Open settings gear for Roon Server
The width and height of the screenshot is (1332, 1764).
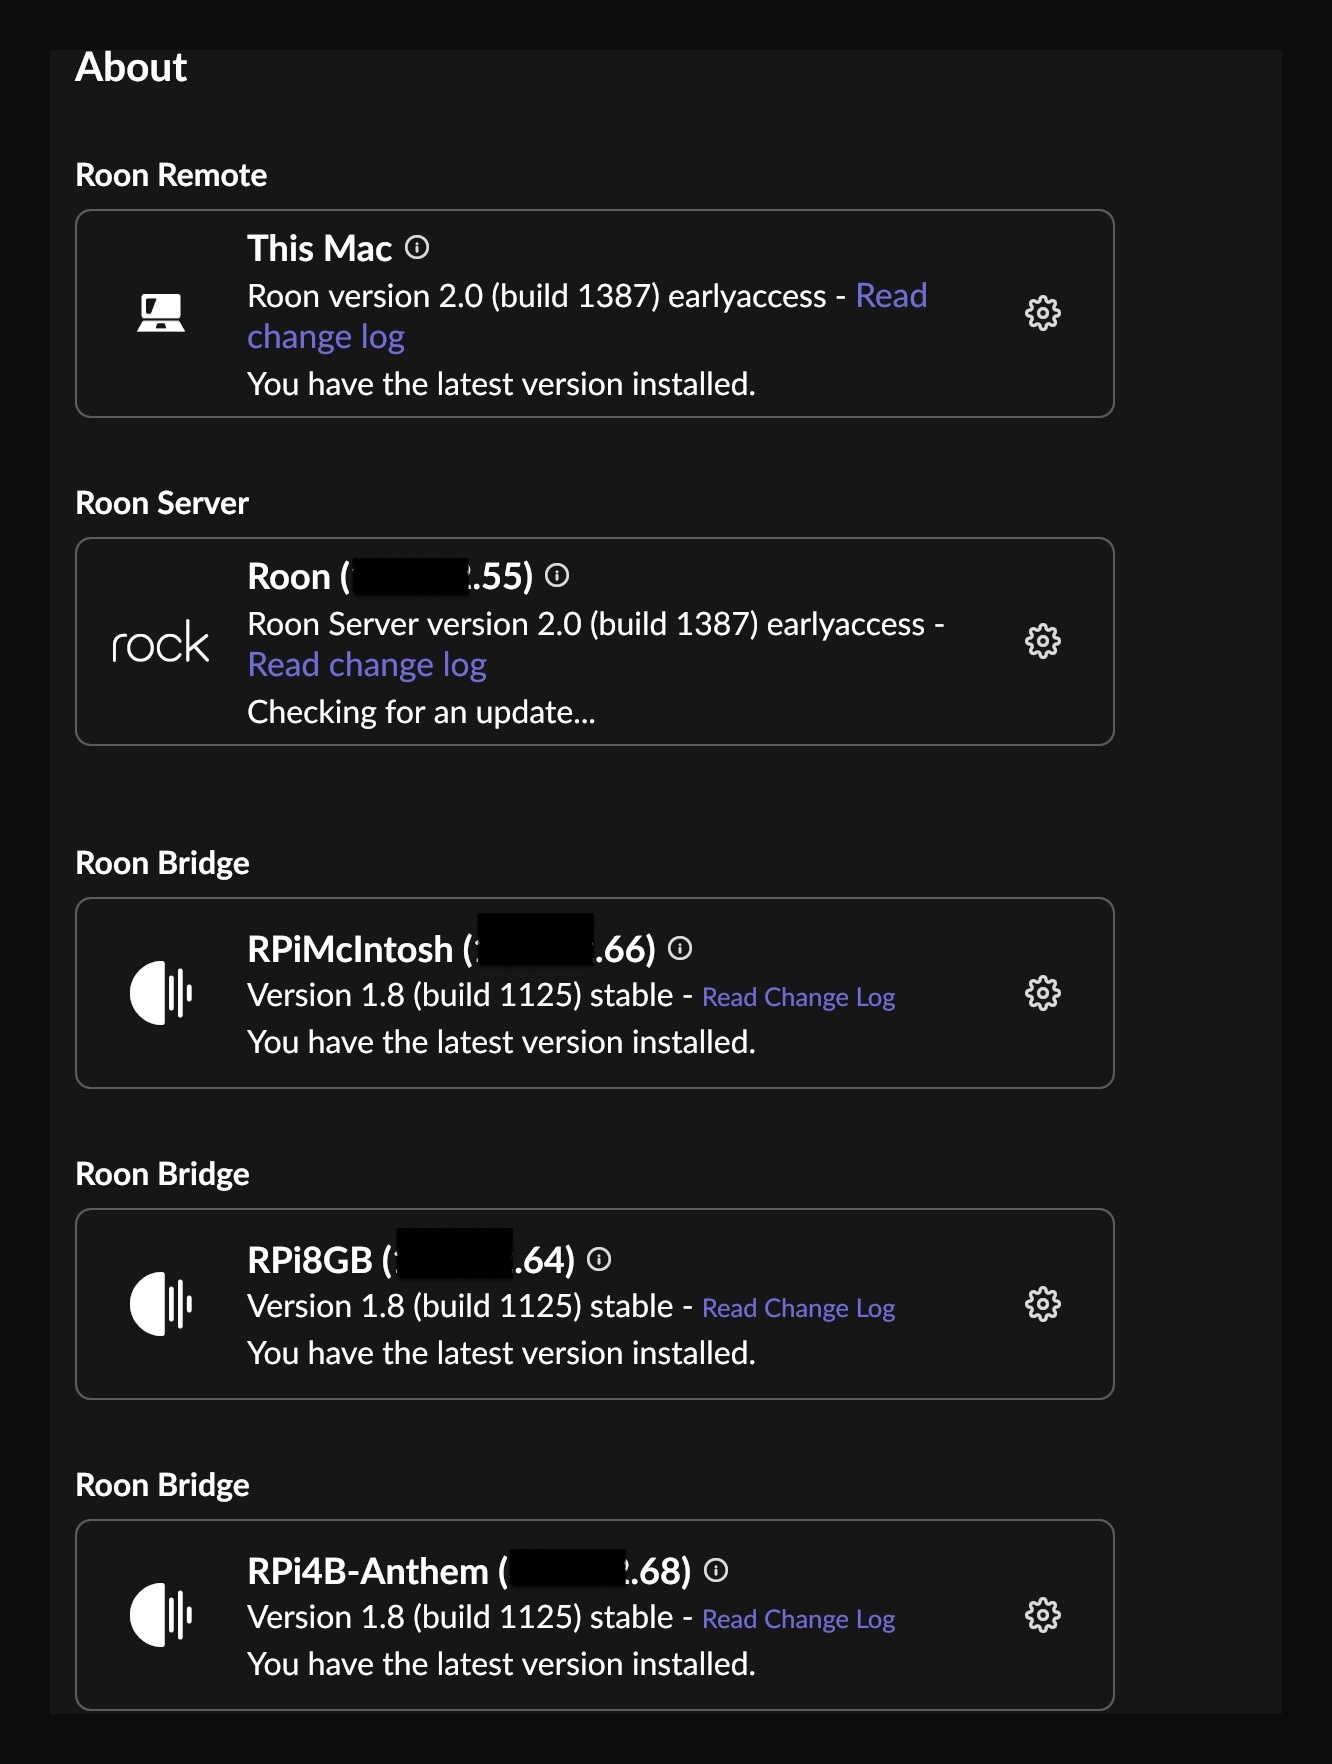point(1042,641)
